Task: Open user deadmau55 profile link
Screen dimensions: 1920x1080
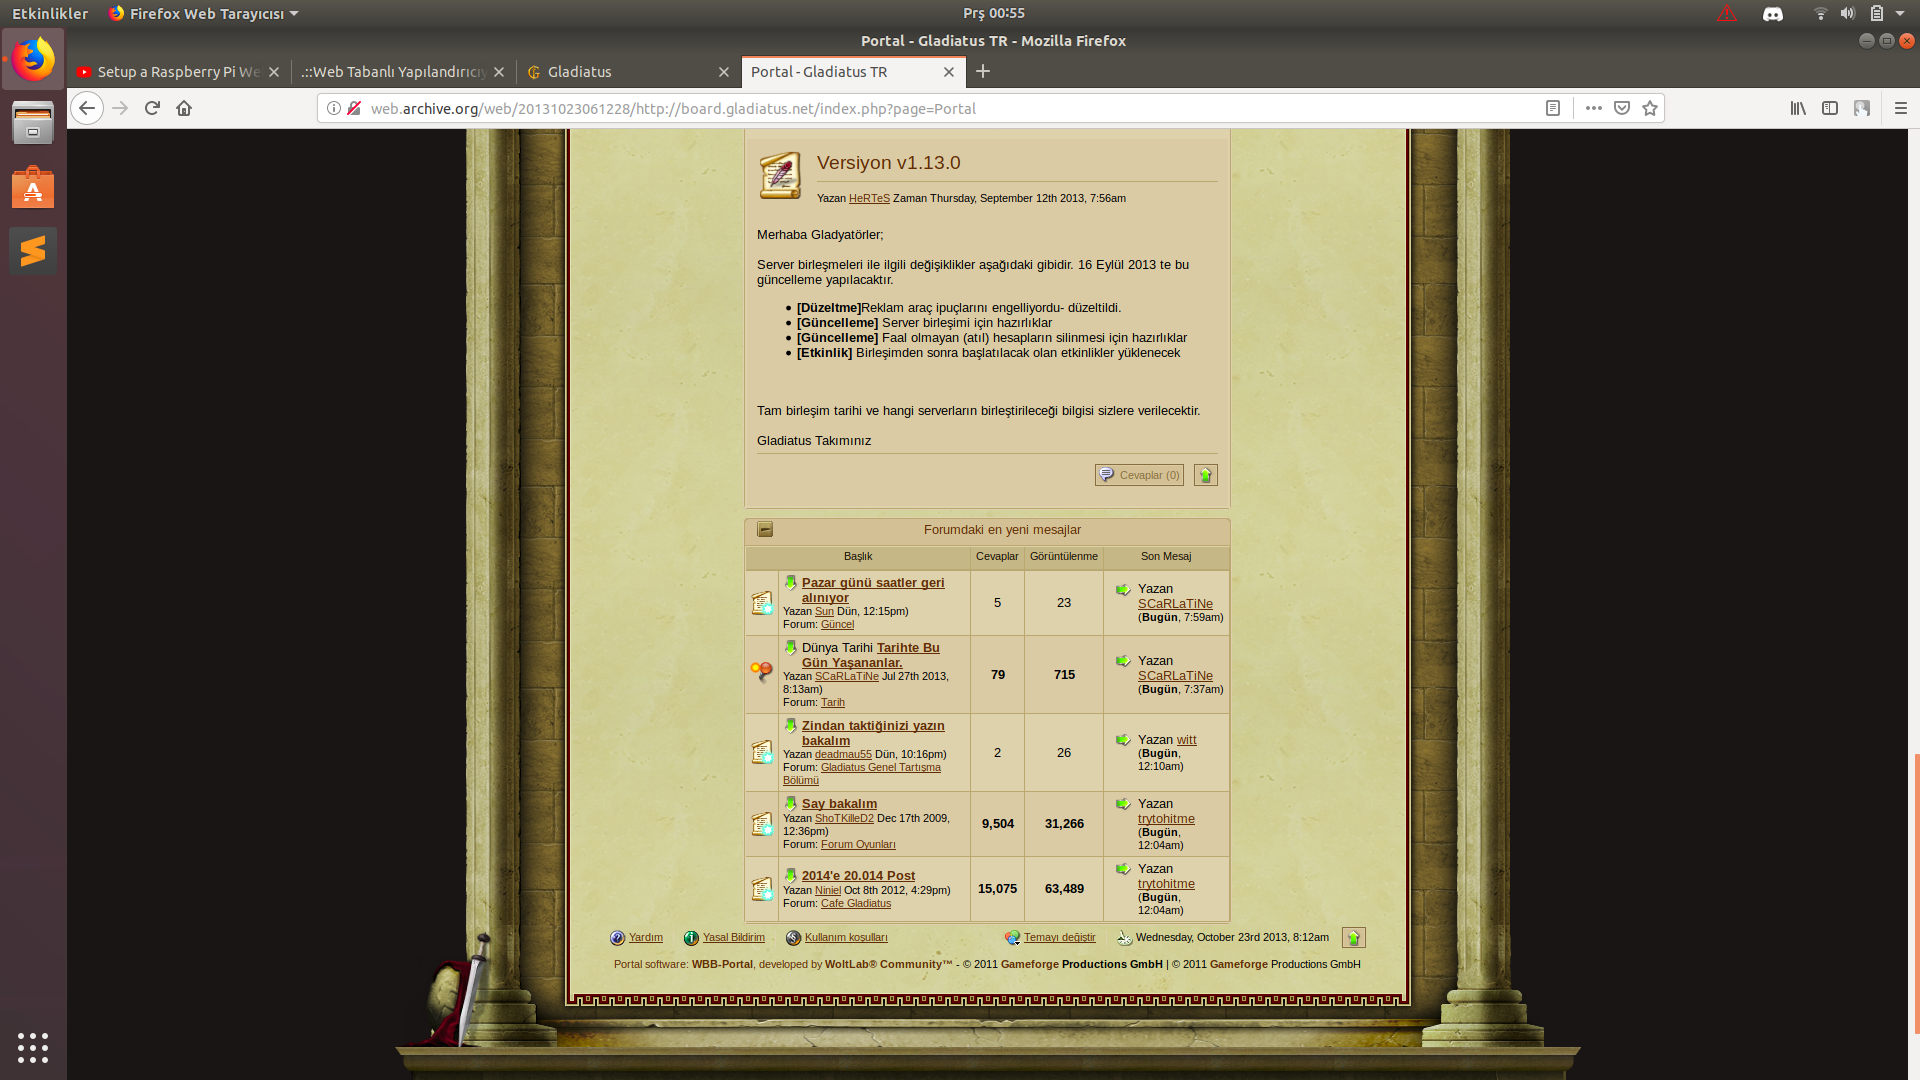Action: click(843, 754)
